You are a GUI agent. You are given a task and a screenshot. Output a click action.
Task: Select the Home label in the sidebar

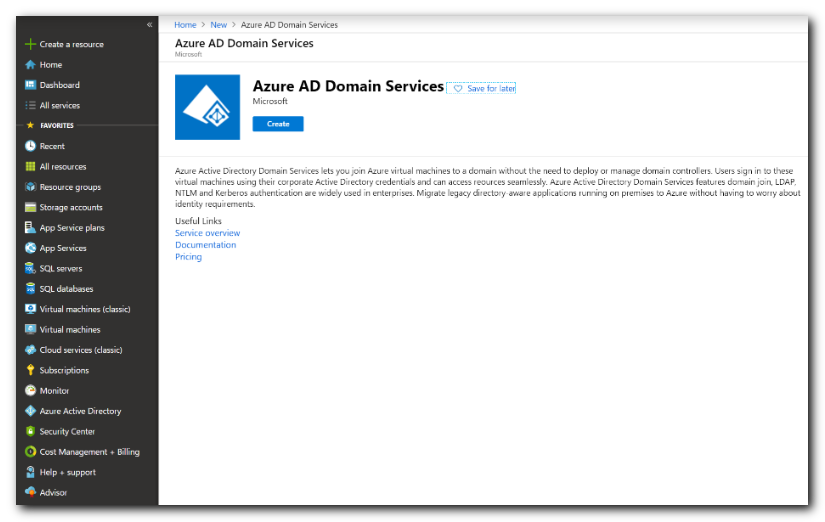tap(51, 65)
